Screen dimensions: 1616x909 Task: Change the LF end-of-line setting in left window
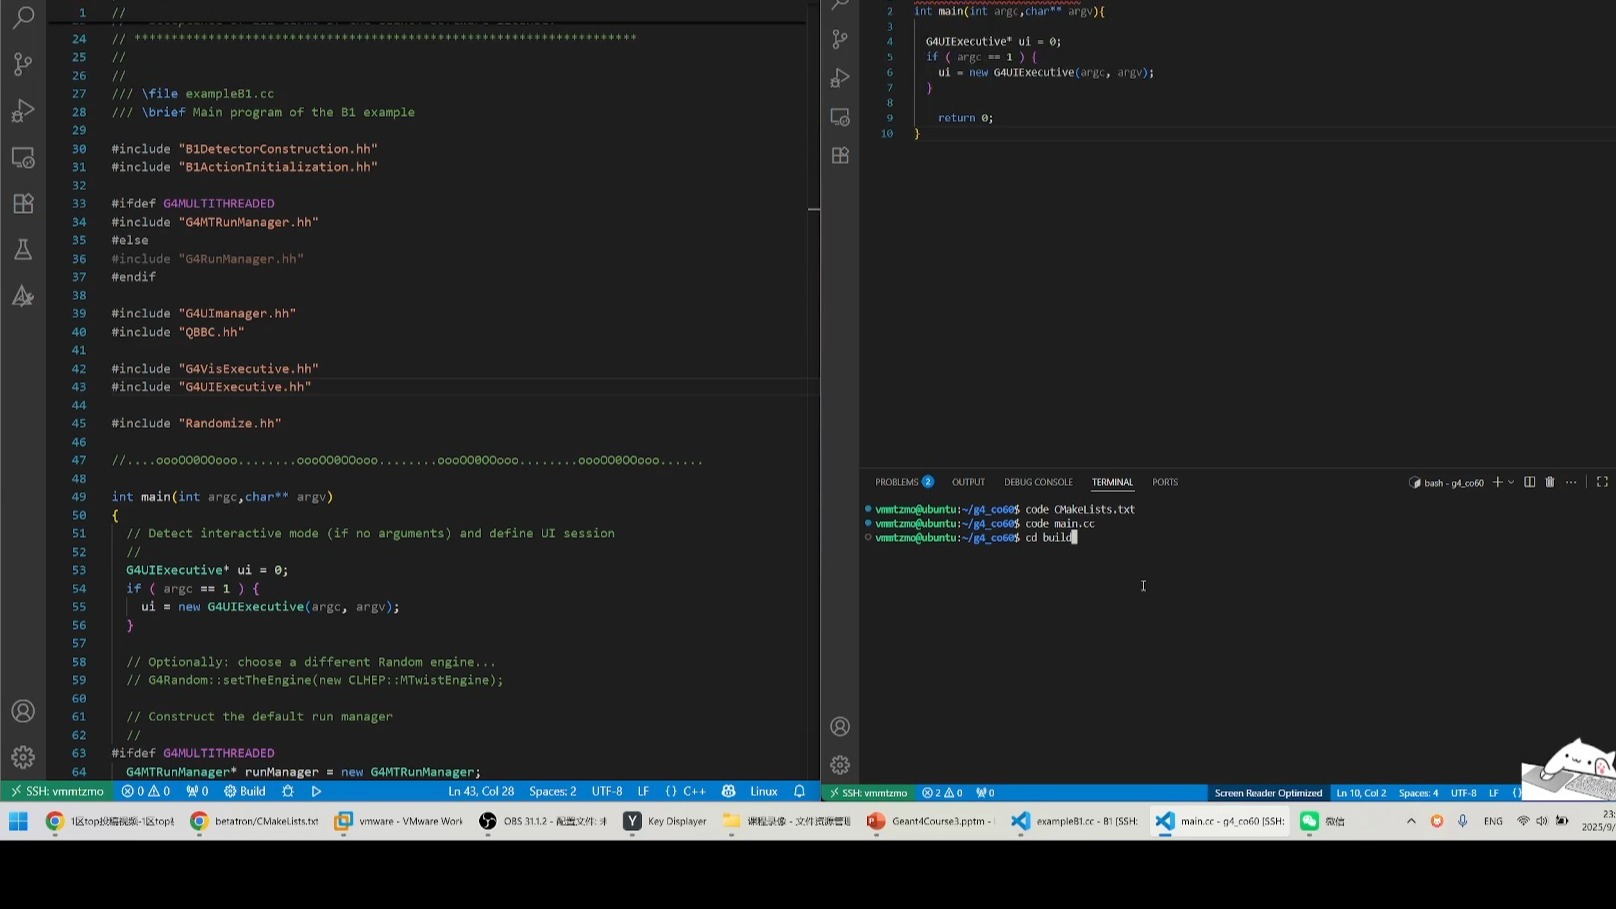pos(643,791)
